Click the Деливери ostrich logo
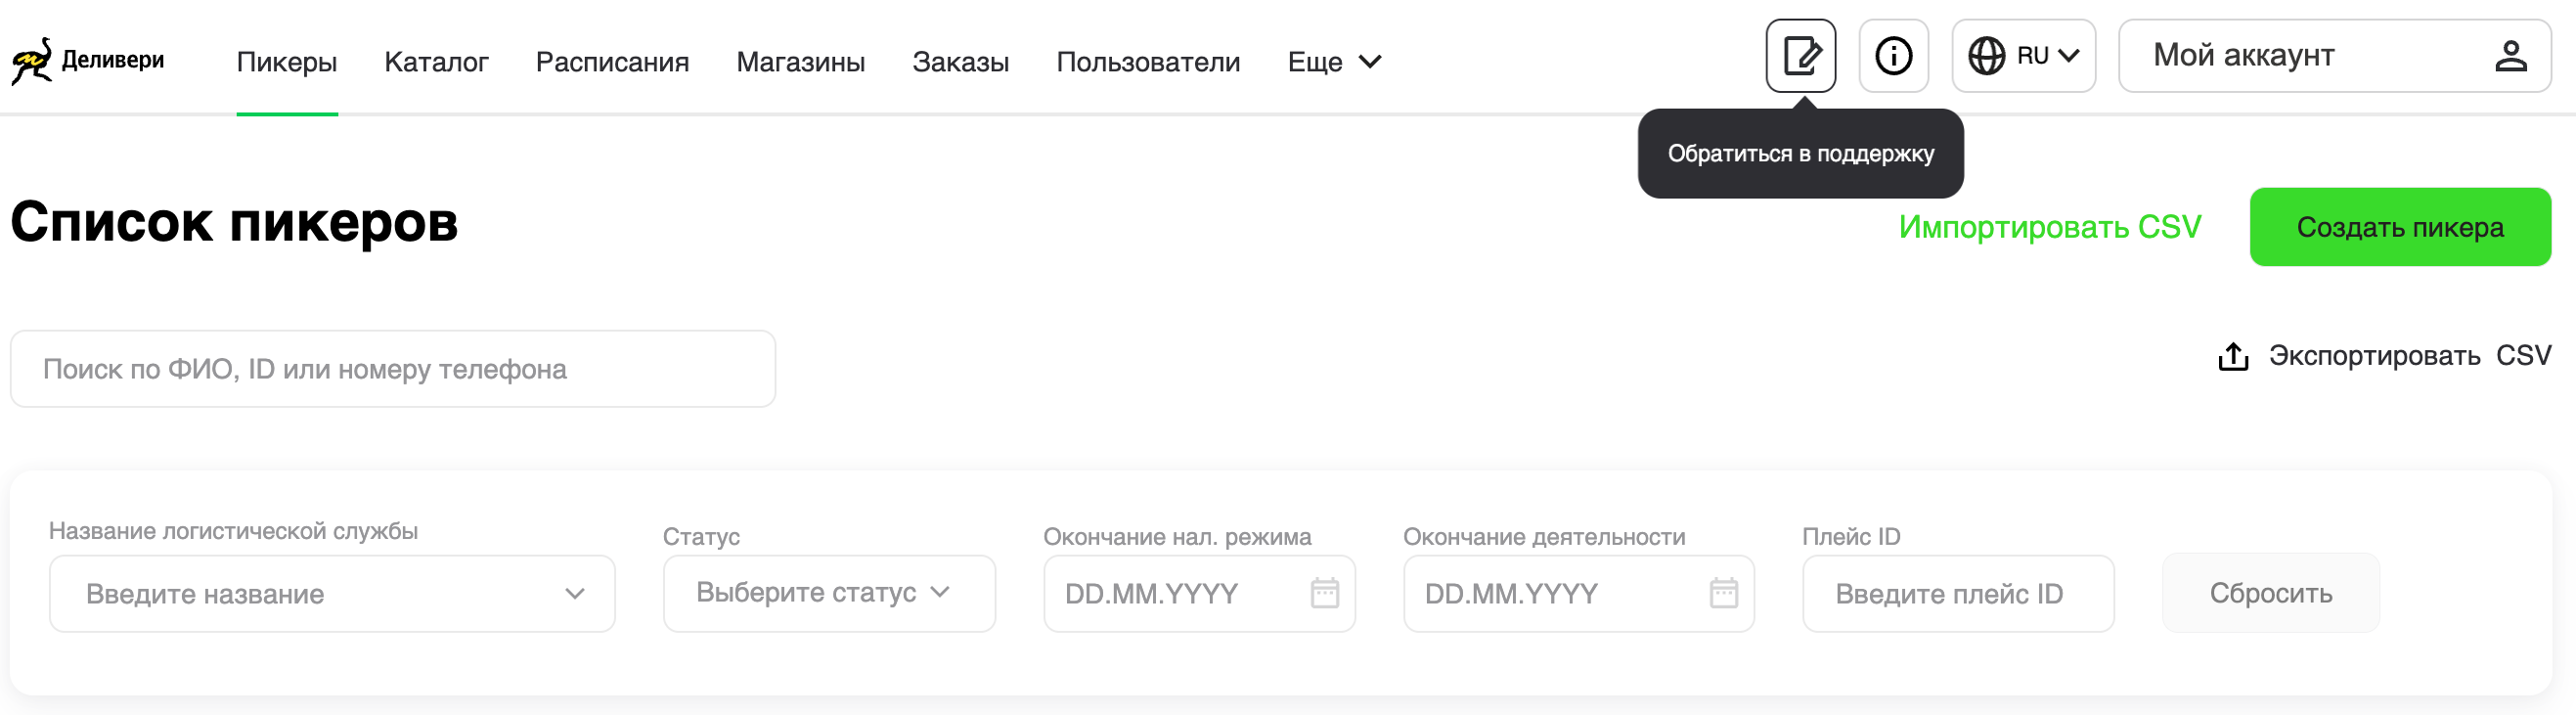 [32, 61]
